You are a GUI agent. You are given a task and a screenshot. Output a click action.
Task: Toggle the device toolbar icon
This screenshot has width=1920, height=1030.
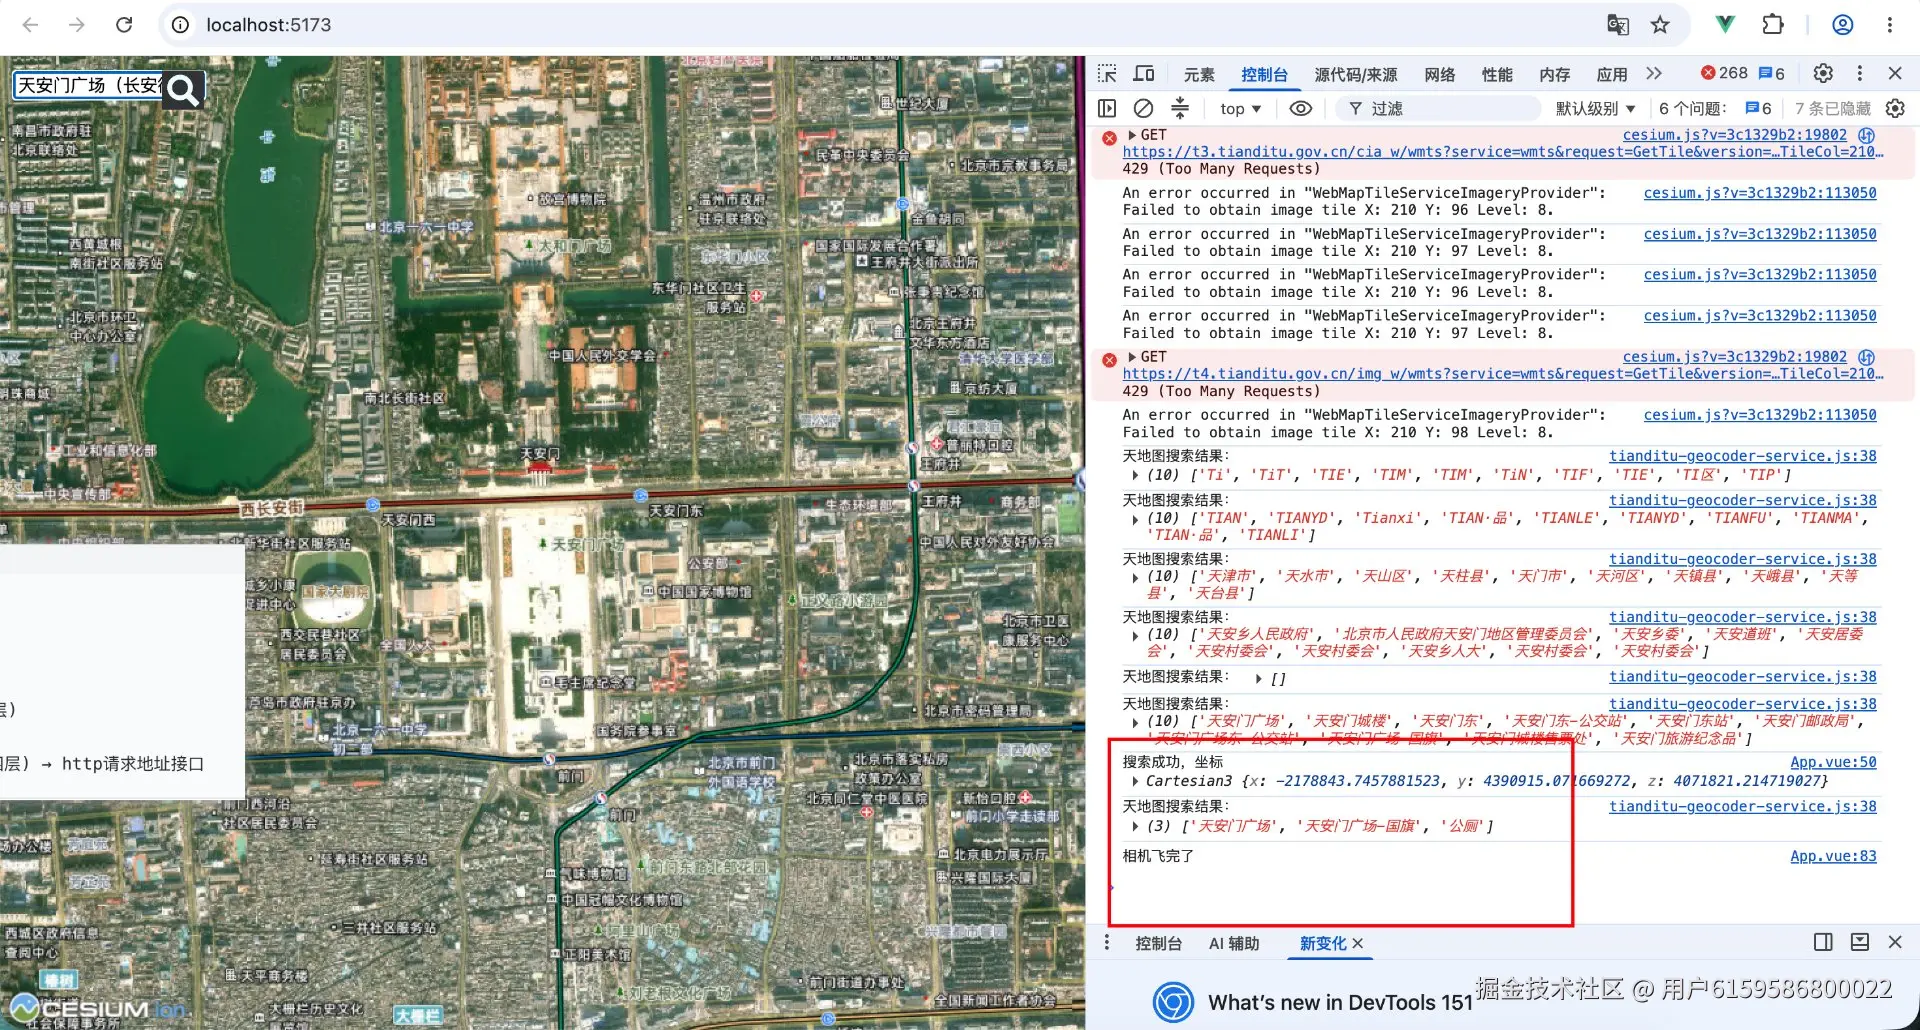coord(1144,74)
